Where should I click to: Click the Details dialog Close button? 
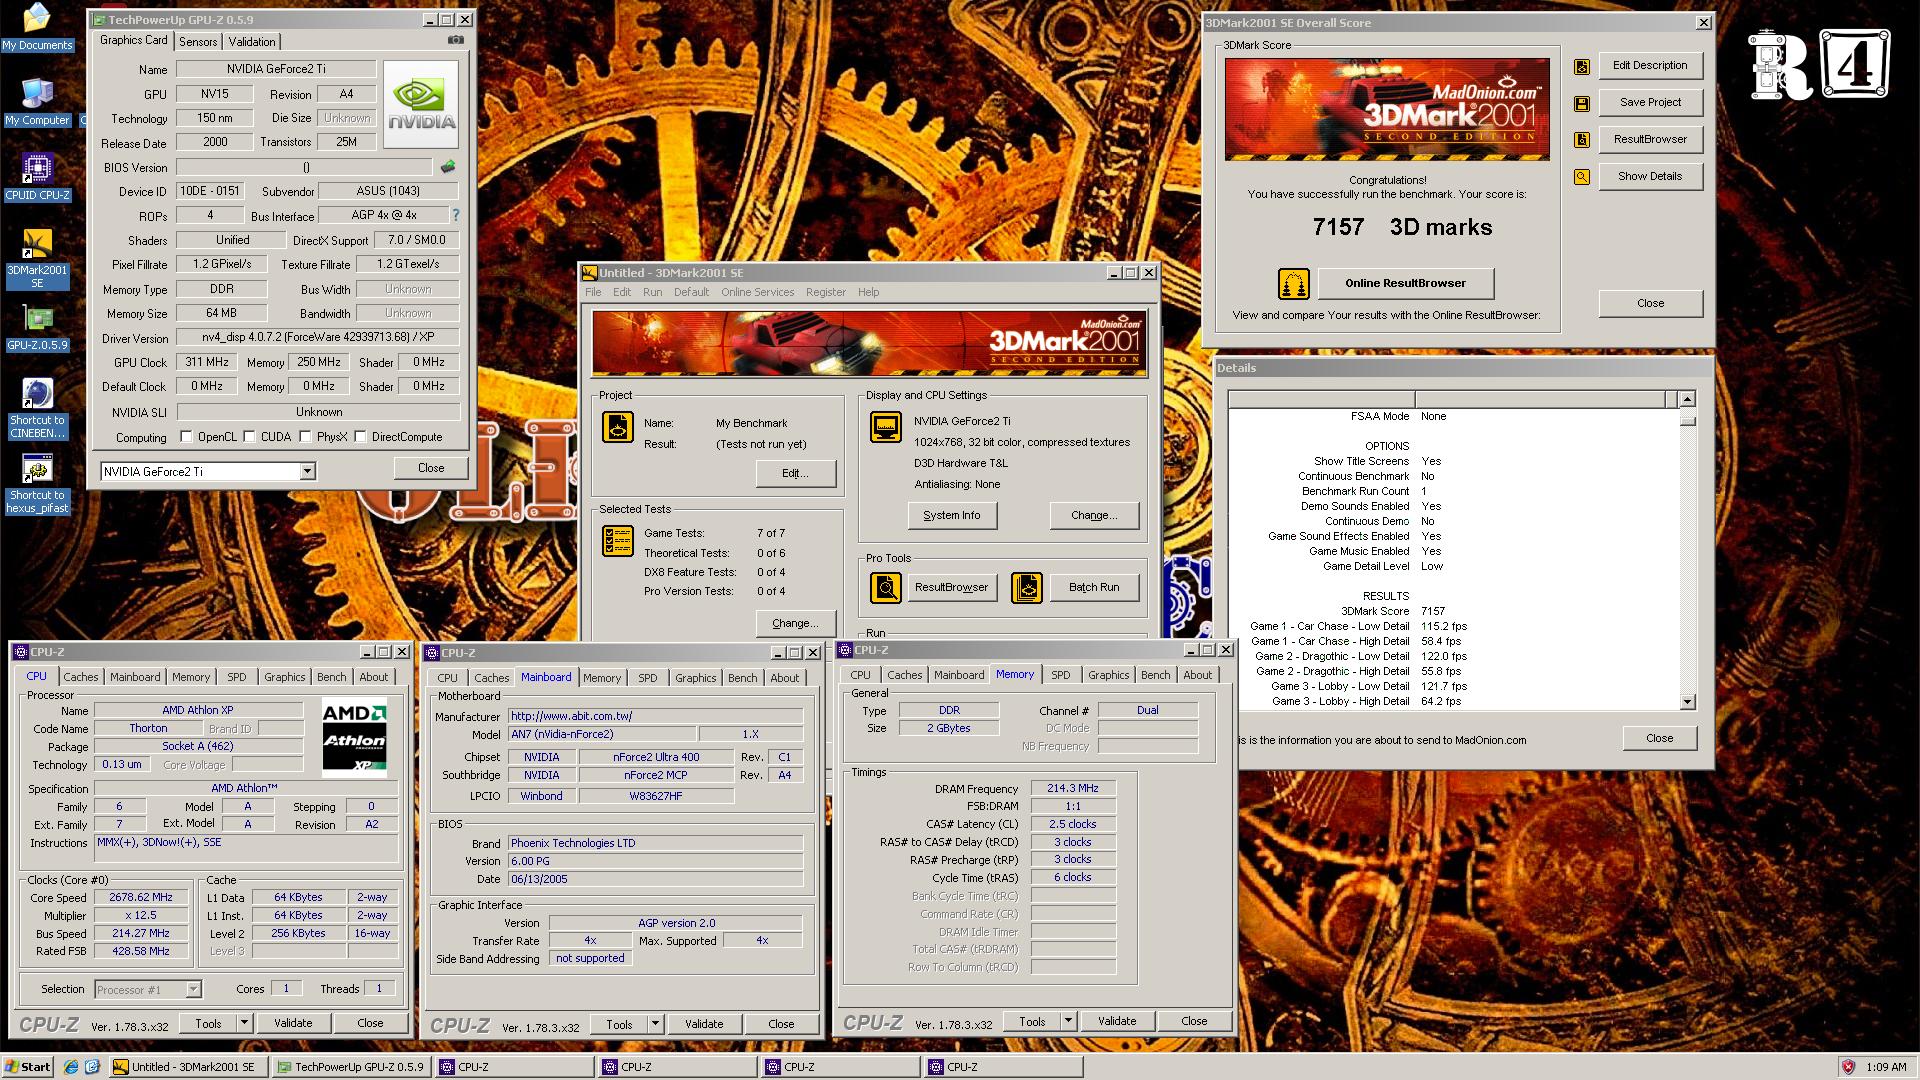click(x=1659, y=738)
